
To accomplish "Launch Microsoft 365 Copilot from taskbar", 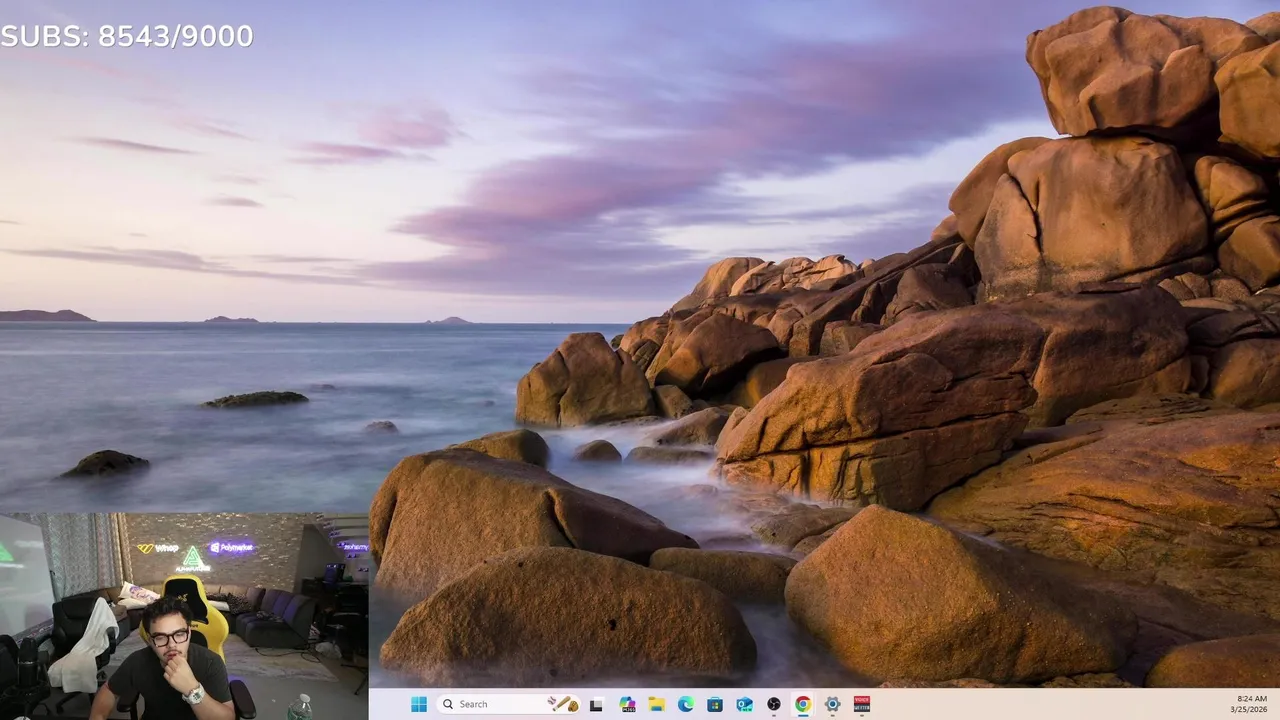I will pyautogui.click(x=627, y=704).
